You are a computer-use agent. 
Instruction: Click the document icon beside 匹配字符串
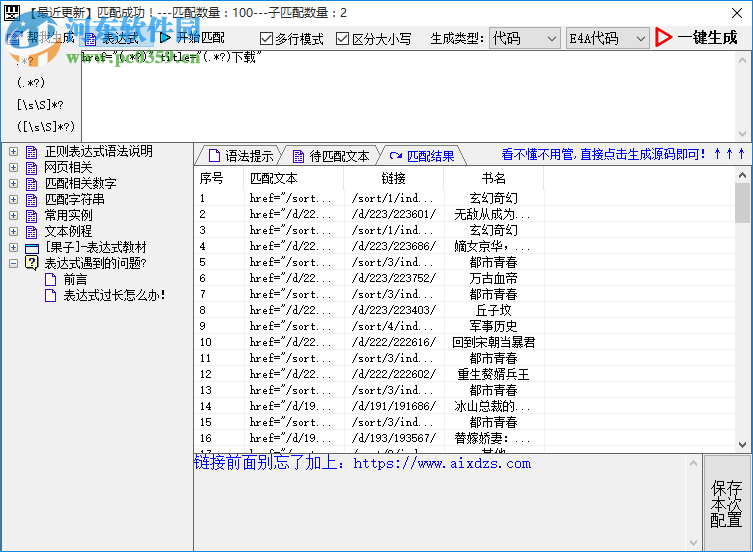point(32,199)
